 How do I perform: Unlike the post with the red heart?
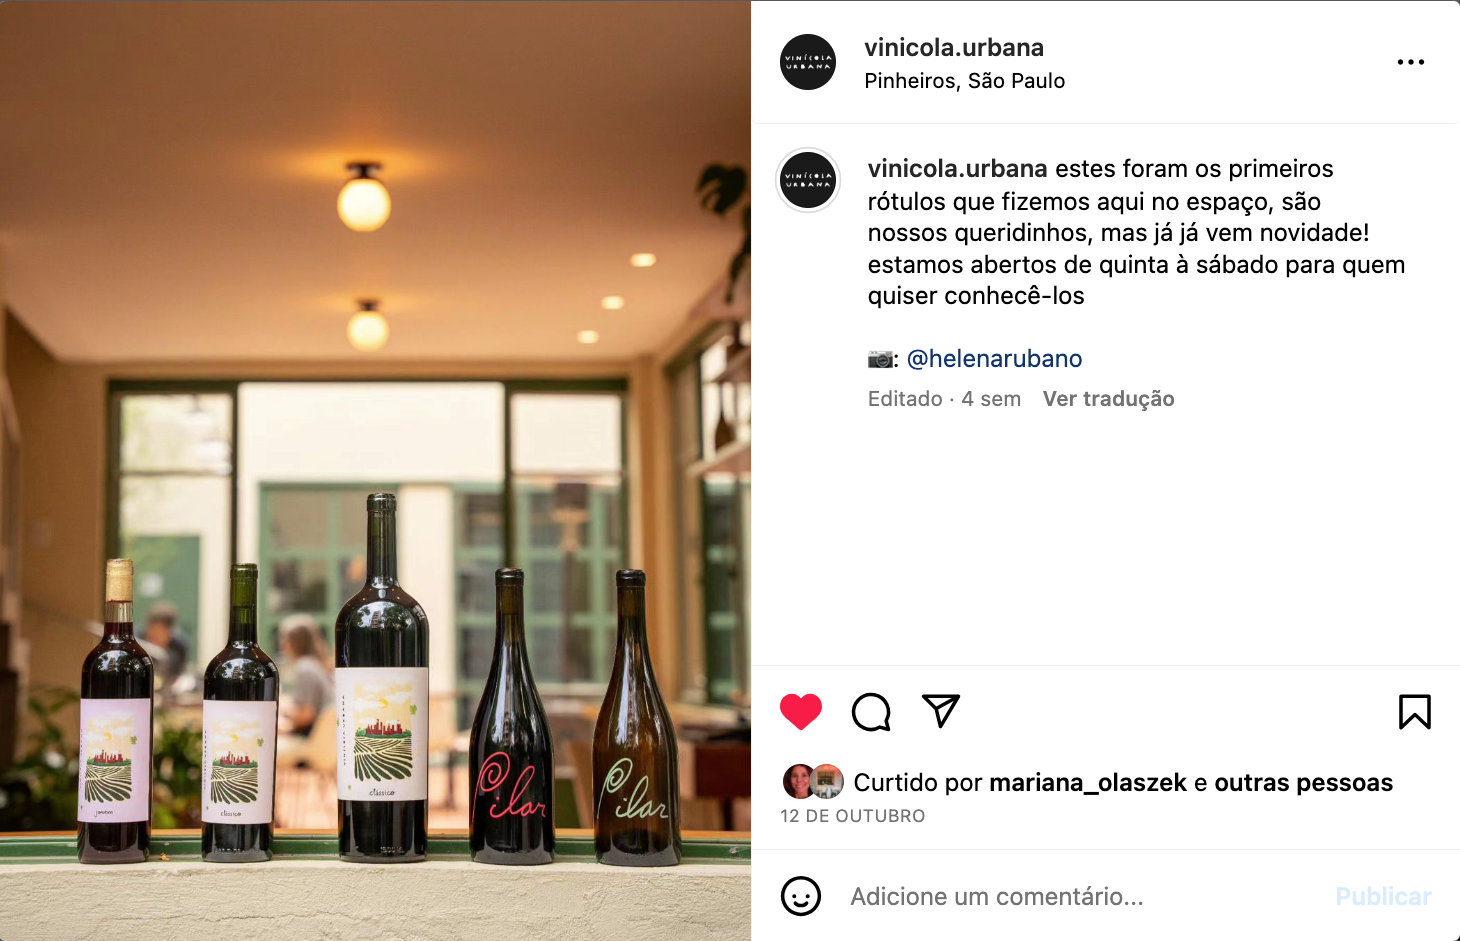(x=800, y=712)
